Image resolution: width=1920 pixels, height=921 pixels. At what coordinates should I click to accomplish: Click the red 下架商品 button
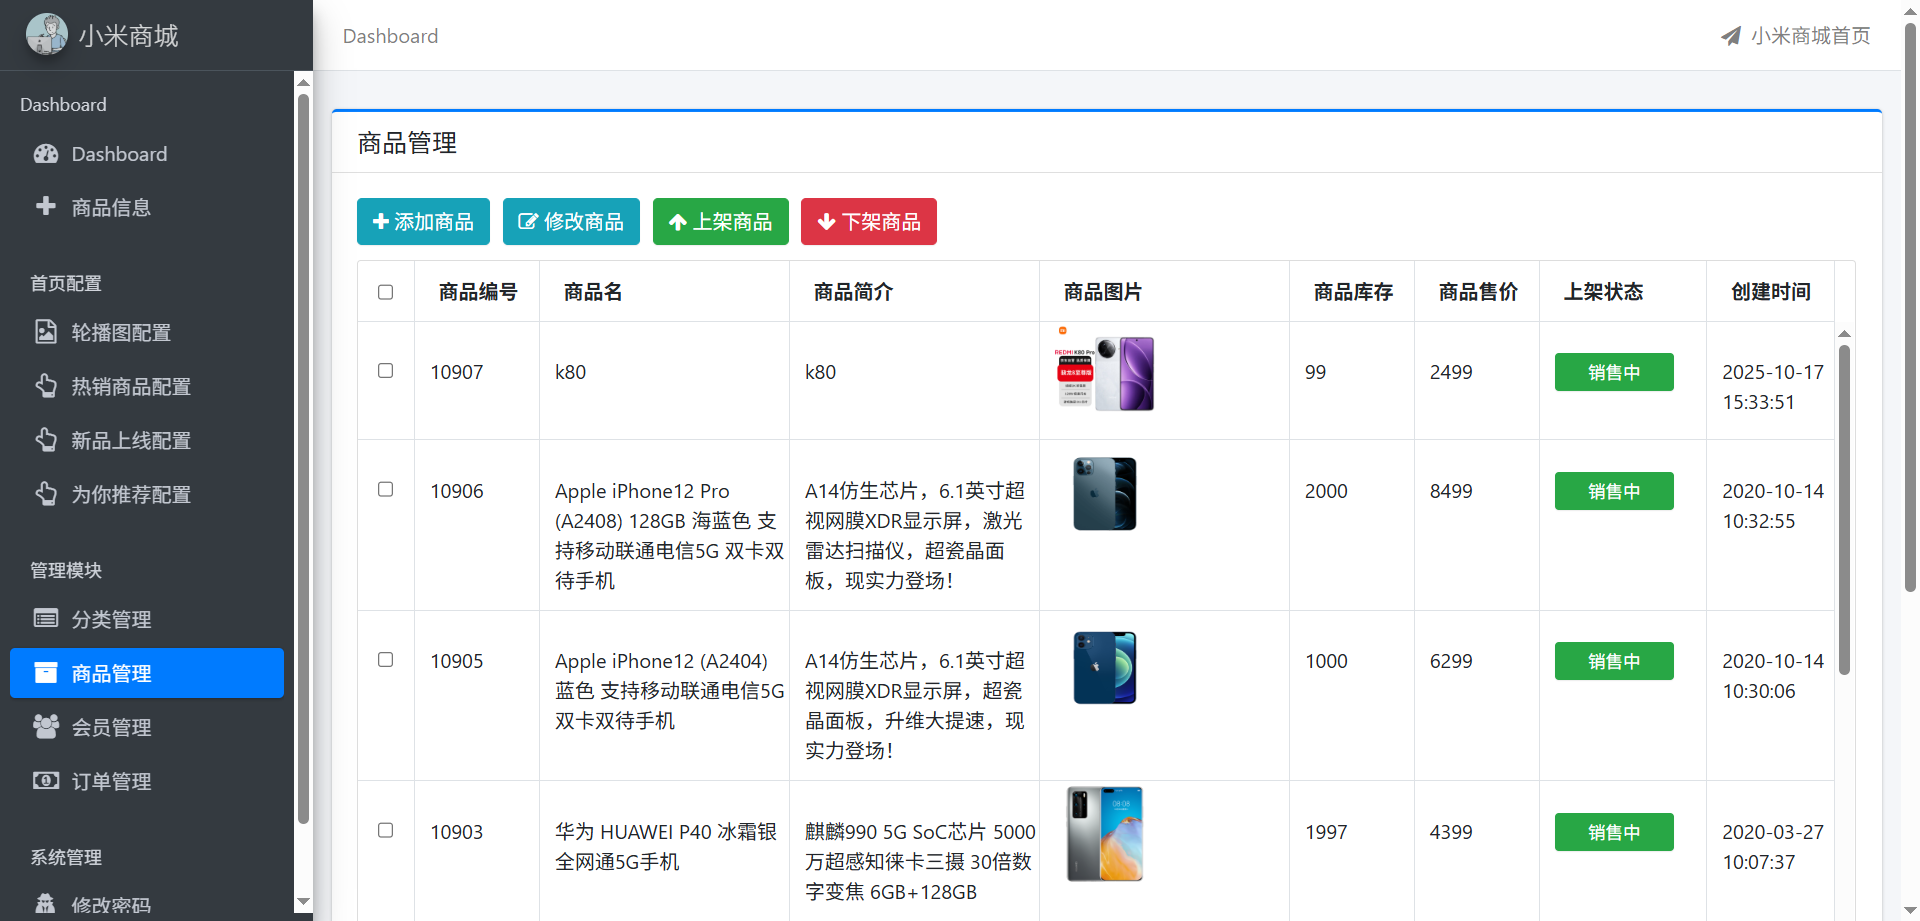coord(868,221)
